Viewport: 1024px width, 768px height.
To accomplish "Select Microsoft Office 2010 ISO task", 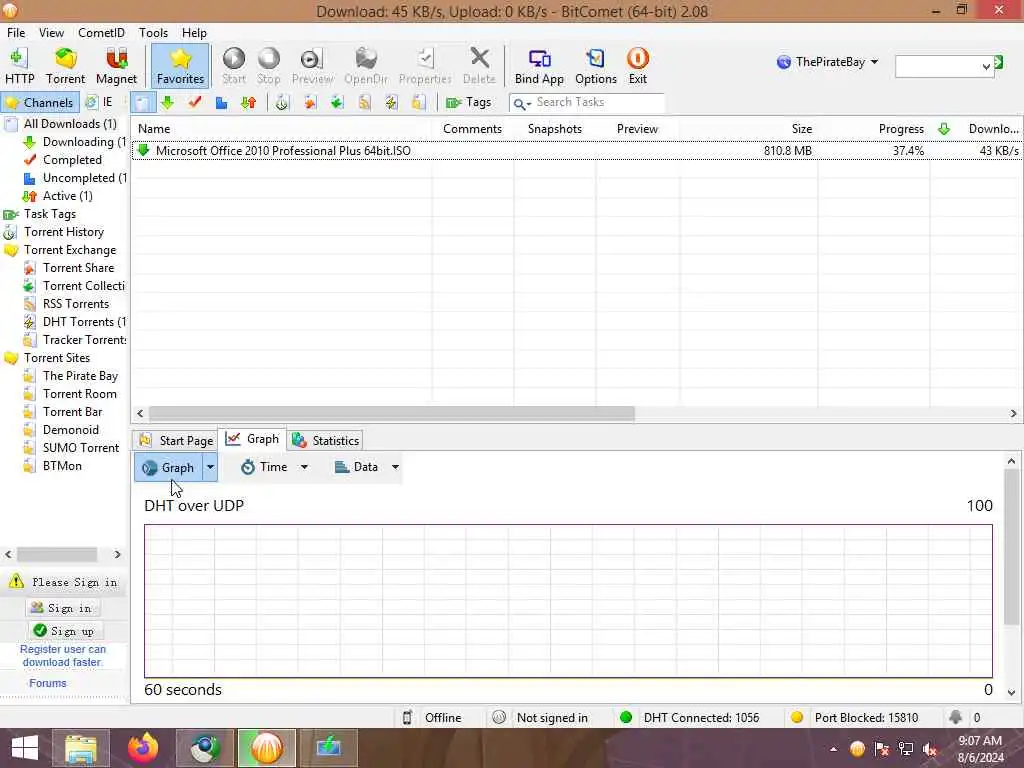I will click(577, 151).
